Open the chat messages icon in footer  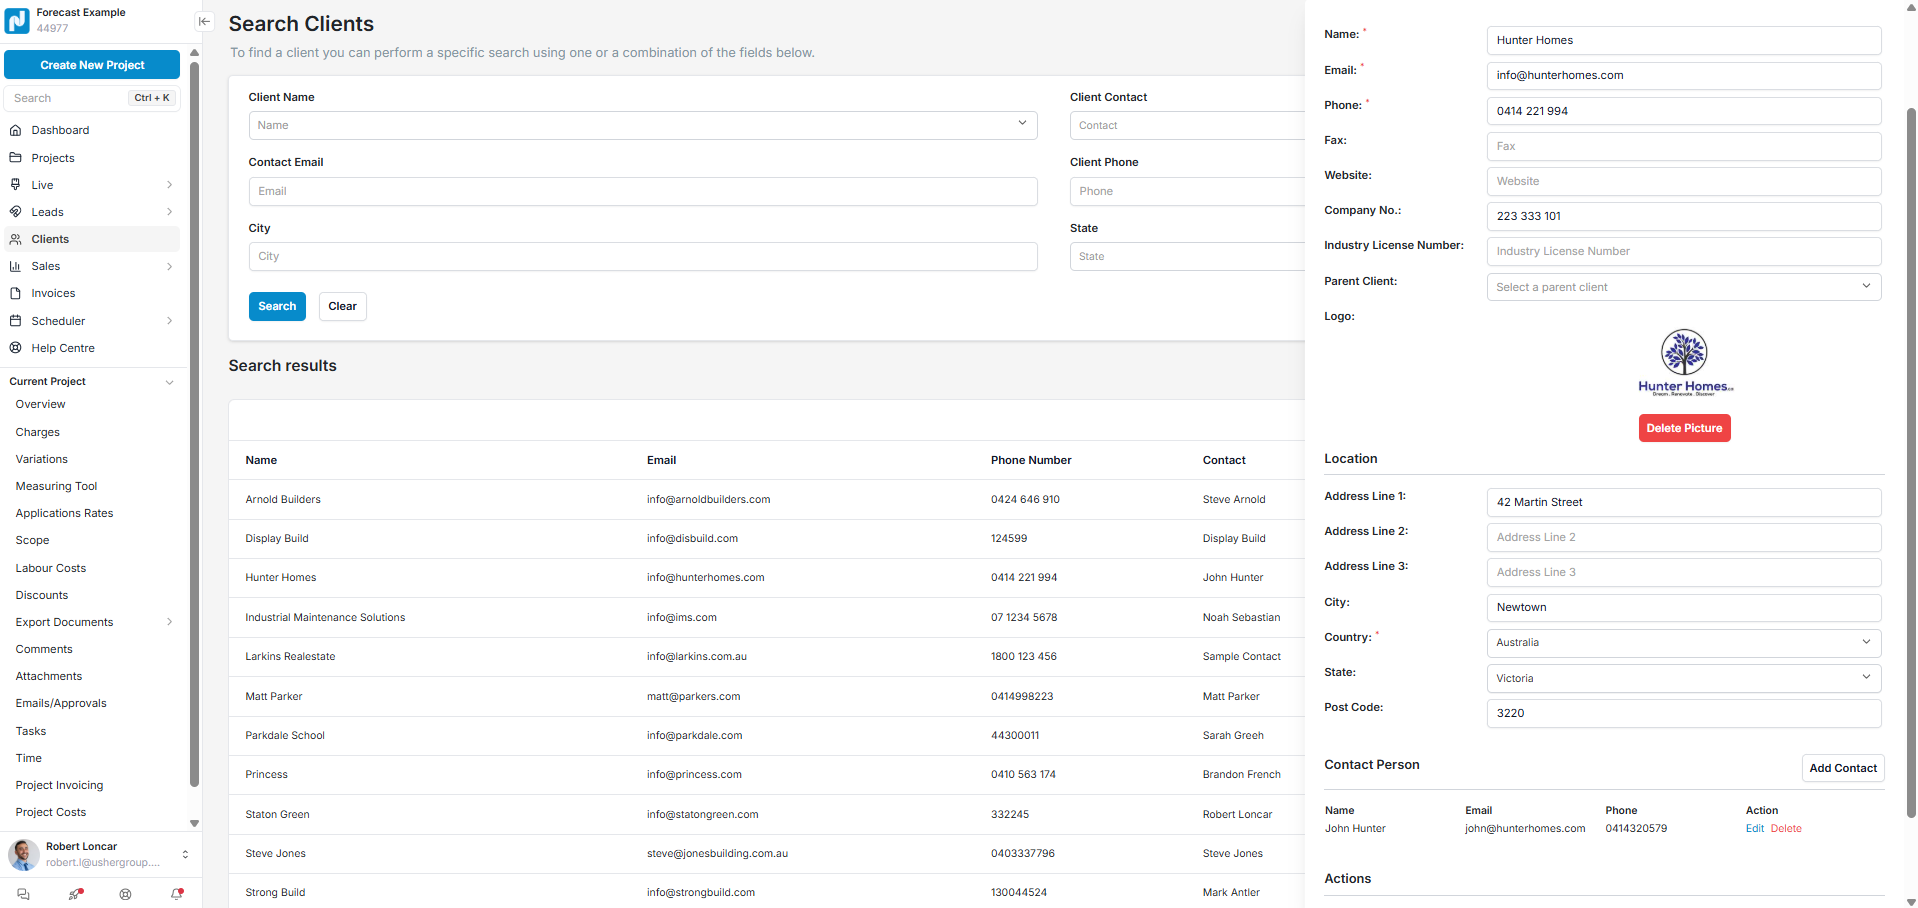tap(23, 894)
